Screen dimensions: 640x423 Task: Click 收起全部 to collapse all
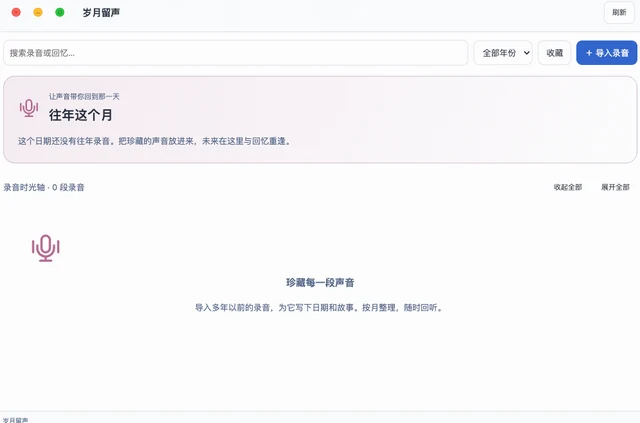pos(568,187)
